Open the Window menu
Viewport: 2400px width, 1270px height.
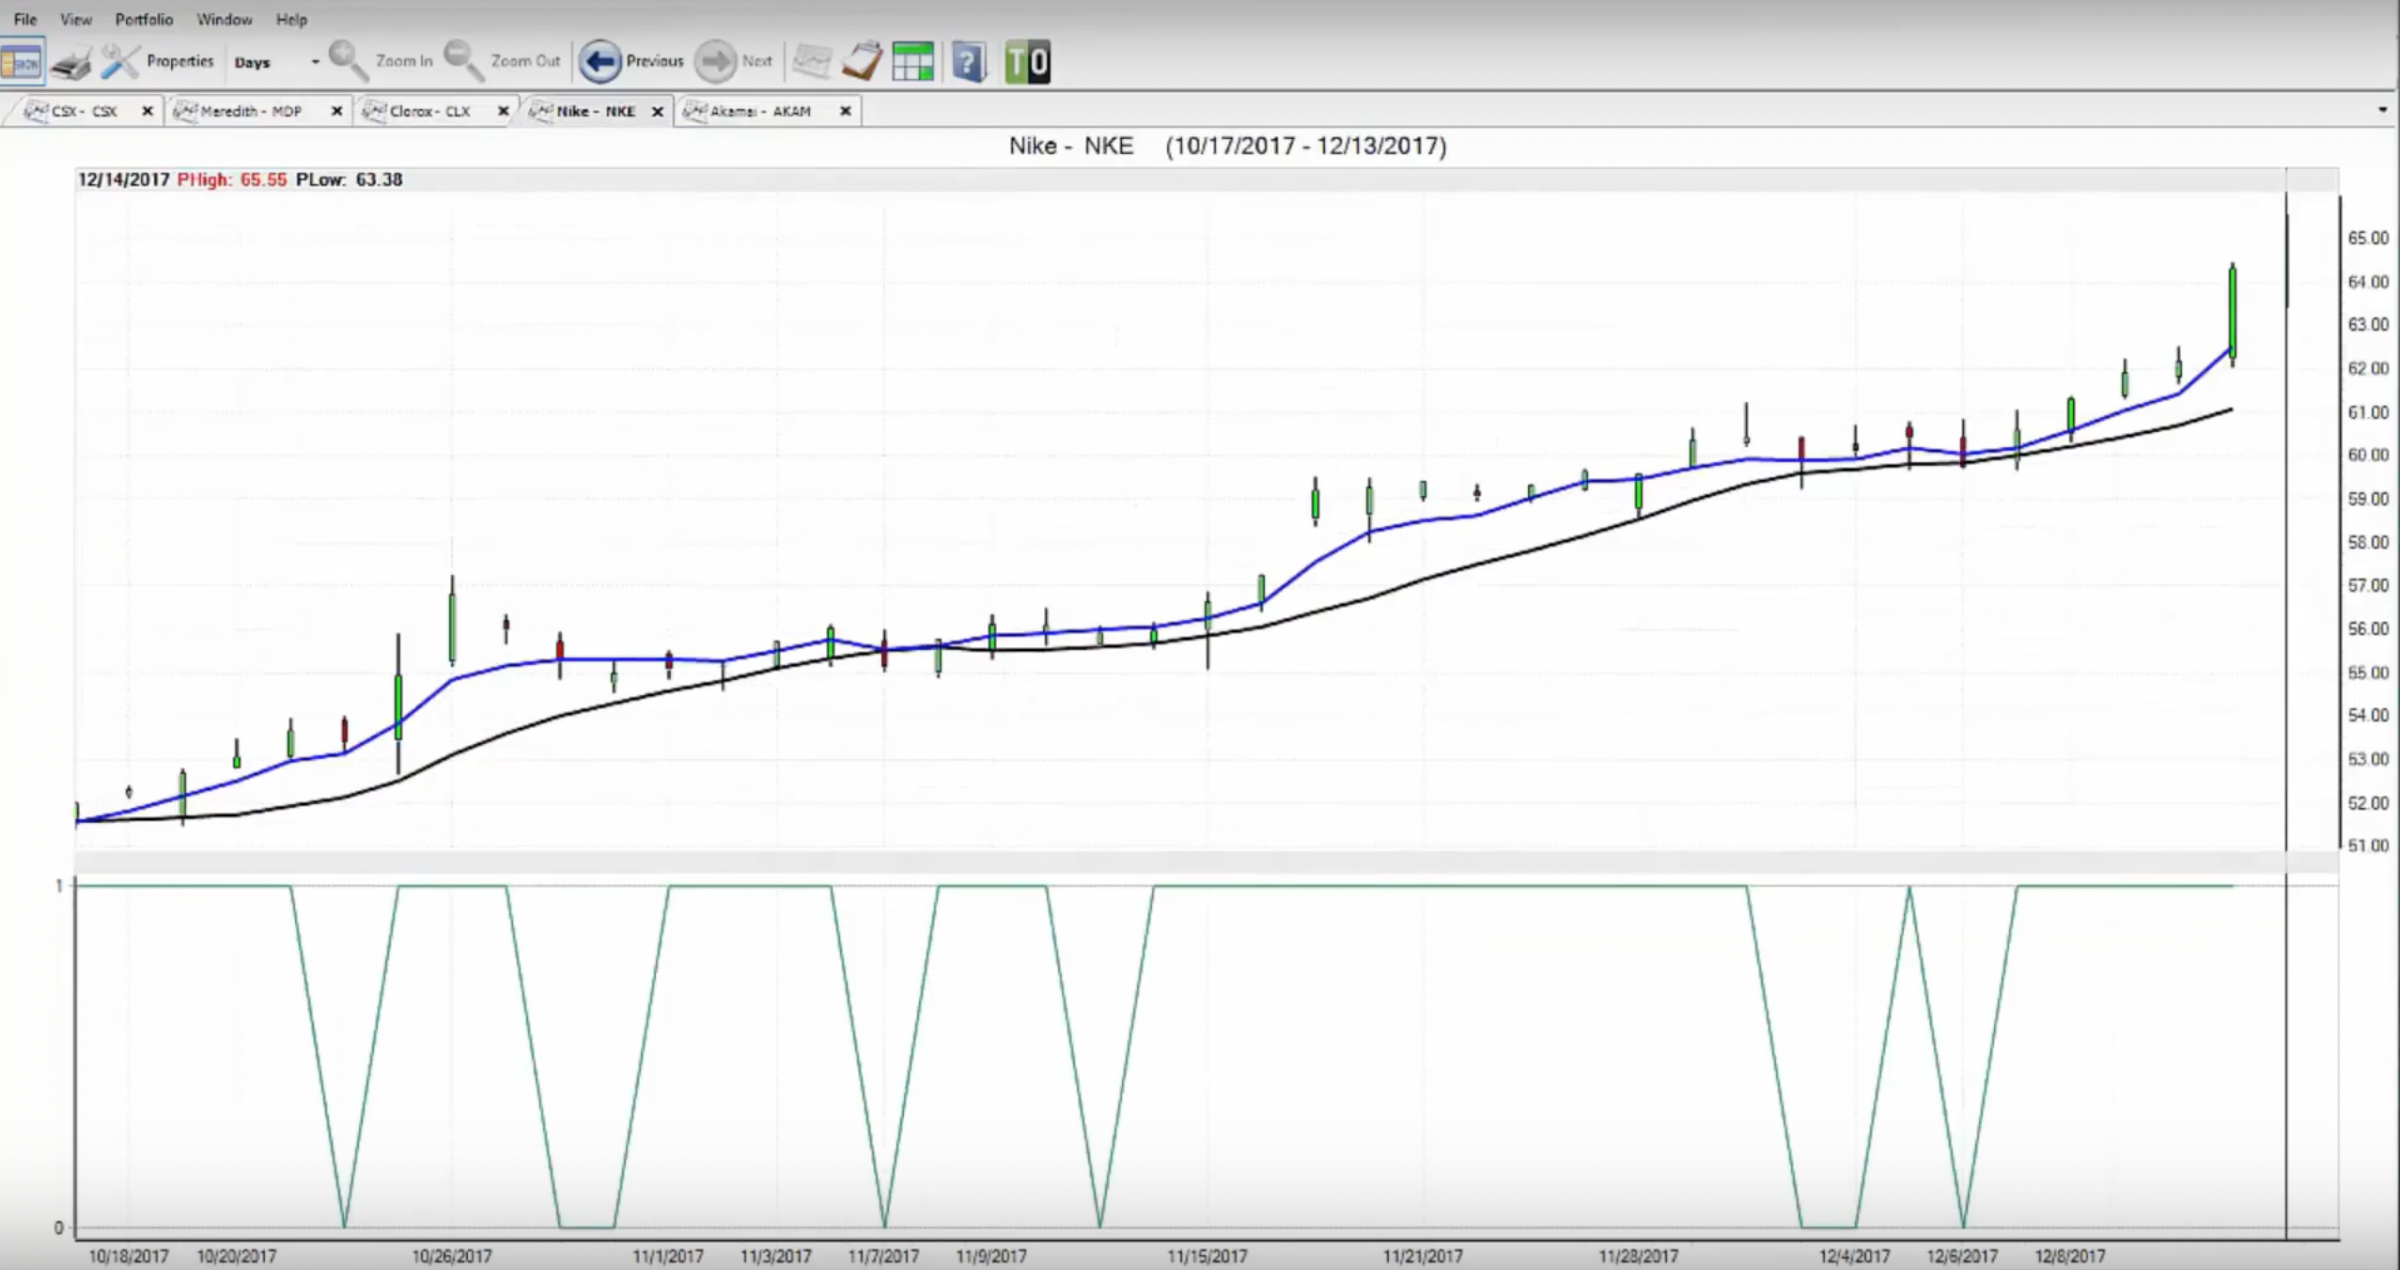(224, 19)
